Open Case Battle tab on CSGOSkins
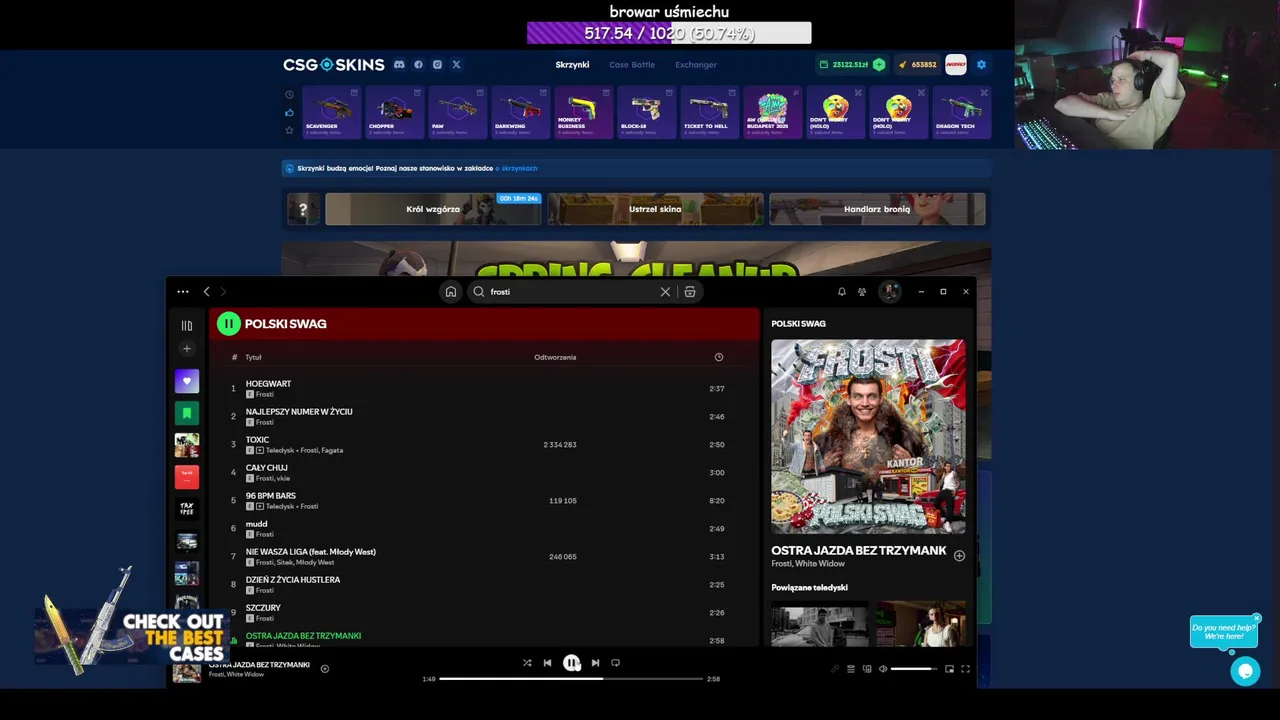Screen dimensions: 1280x720 coord(632,65)
